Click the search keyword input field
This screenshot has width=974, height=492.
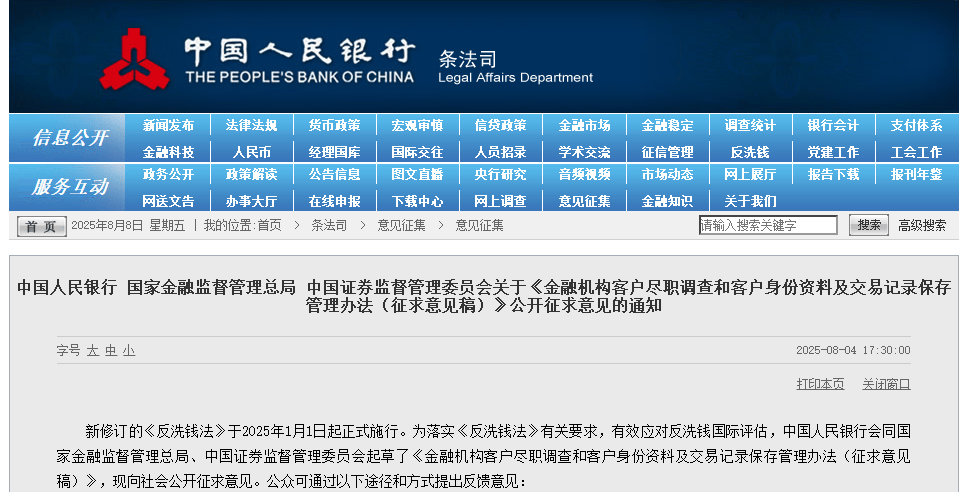pos(768,225)
